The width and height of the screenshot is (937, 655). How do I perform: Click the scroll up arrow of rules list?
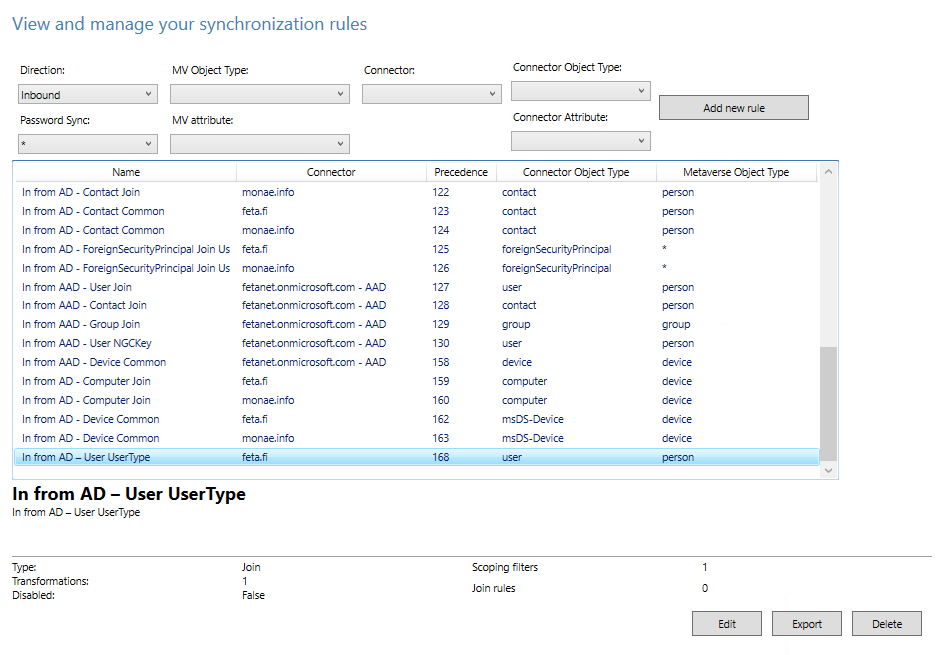click(x=827, y=173)
